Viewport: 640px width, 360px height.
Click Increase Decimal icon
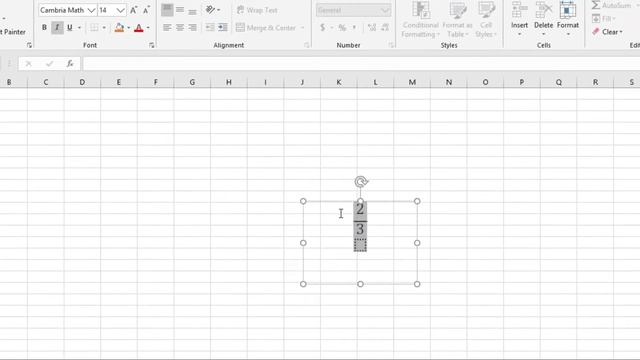pyautogui.click(x=372, y=28)
